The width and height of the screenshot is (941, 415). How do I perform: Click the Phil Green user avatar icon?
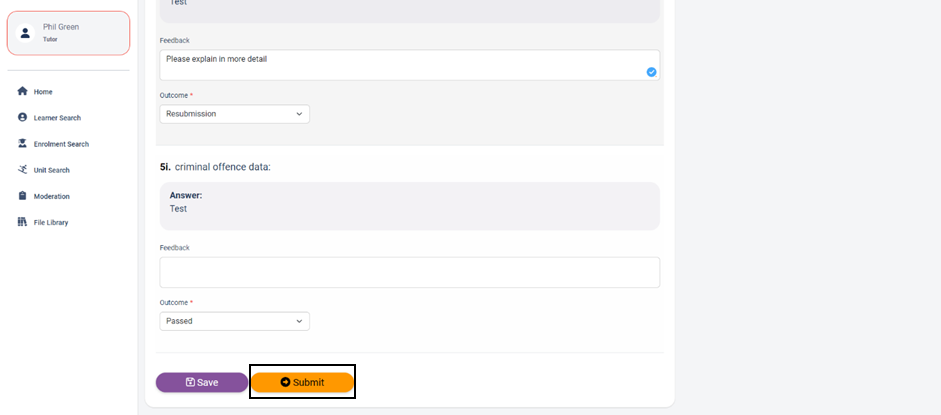[25, 33]
